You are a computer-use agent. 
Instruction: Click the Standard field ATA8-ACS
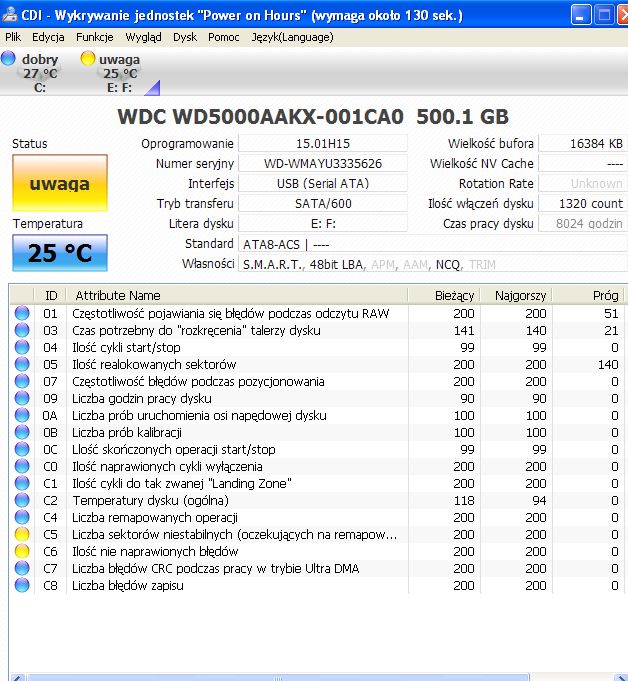coord(433,244)
